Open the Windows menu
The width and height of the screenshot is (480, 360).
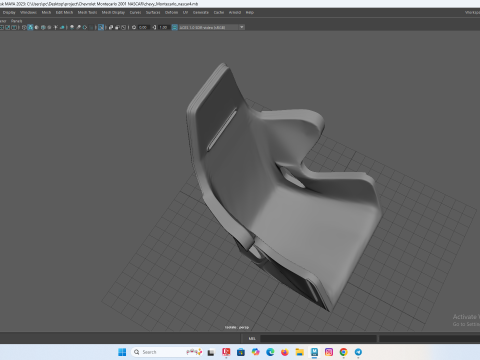pos(28,12)
